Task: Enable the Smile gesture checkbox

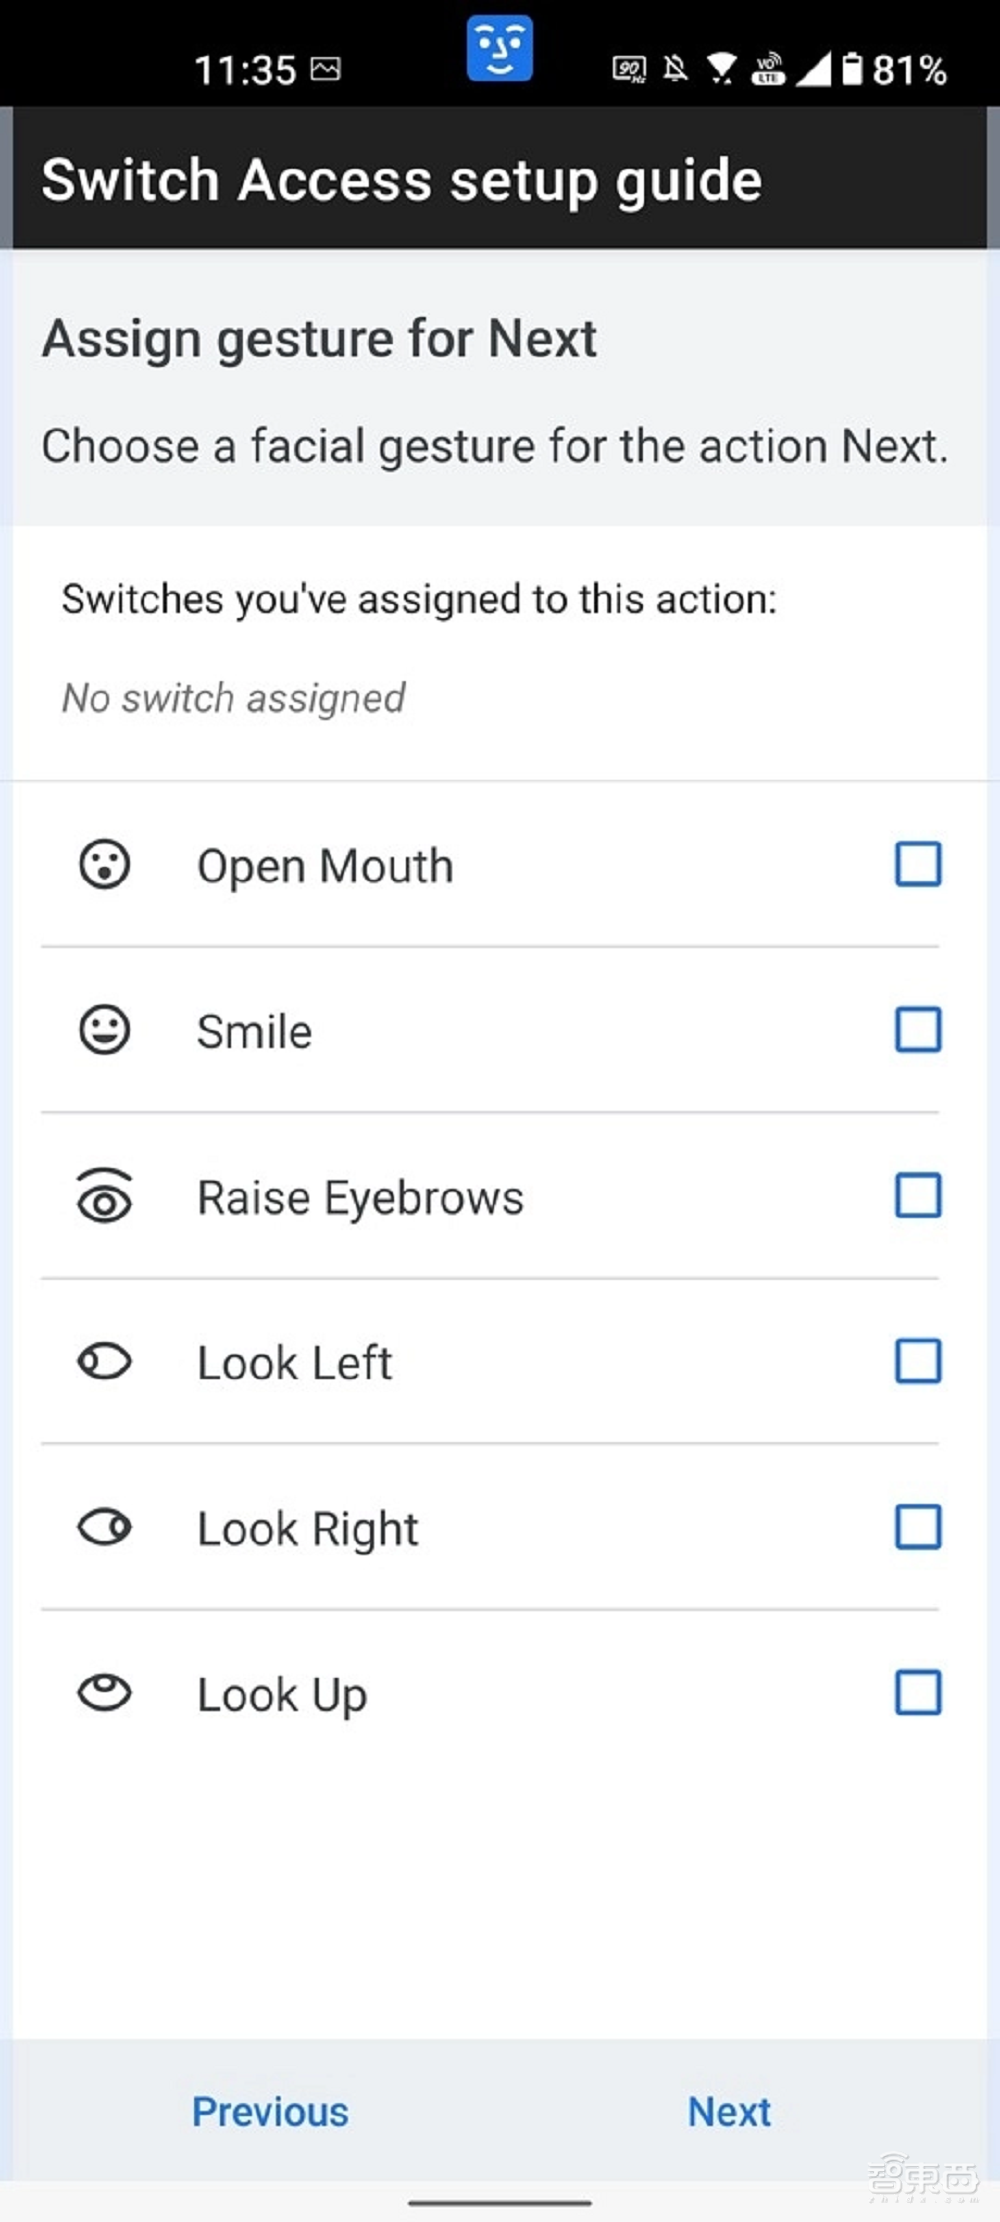Action: point(918,1030)
